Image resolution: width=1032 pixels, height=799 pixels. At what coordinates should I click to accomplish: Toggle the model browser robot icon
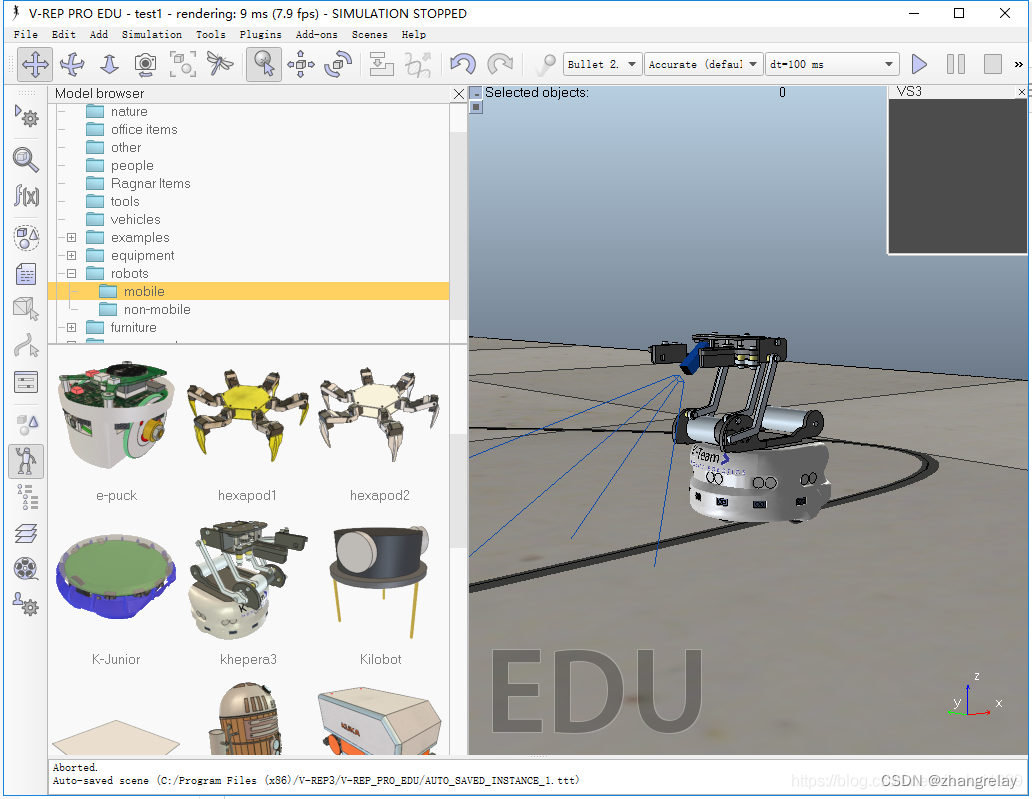pos(26,461)
